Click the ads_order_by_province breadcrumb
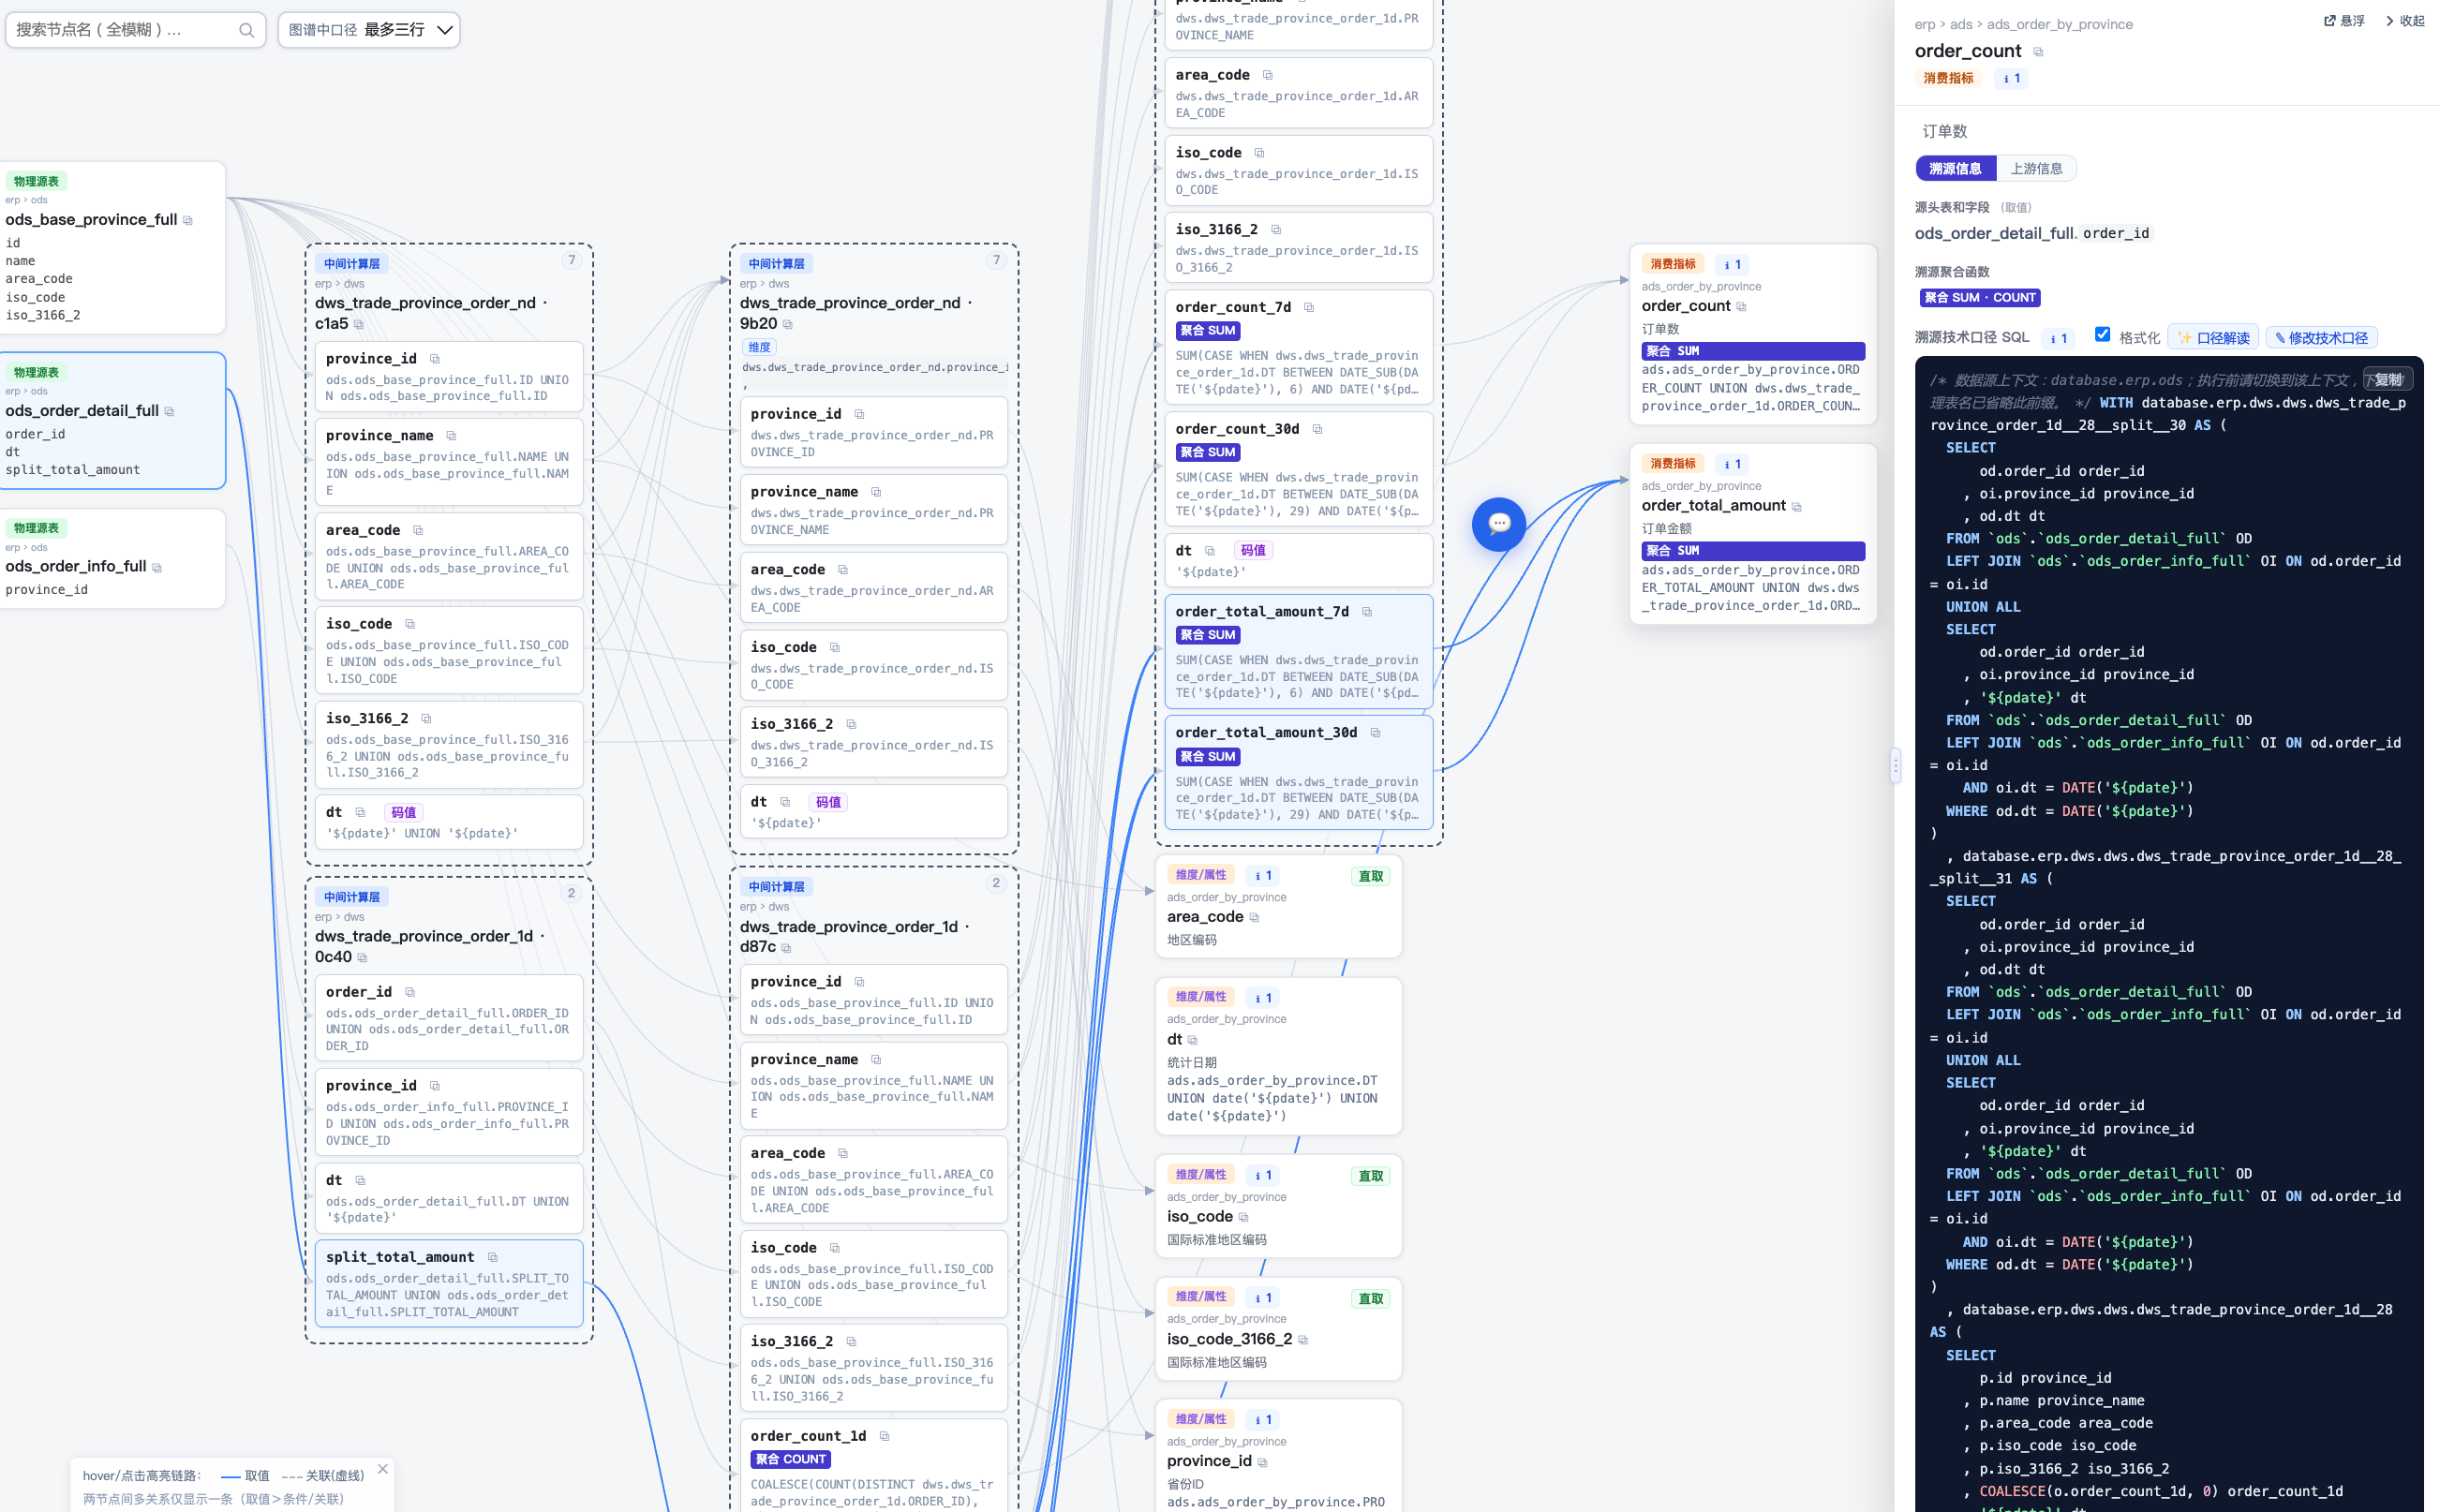This screenshot has height=1512, width=2440. (2059, 24)
